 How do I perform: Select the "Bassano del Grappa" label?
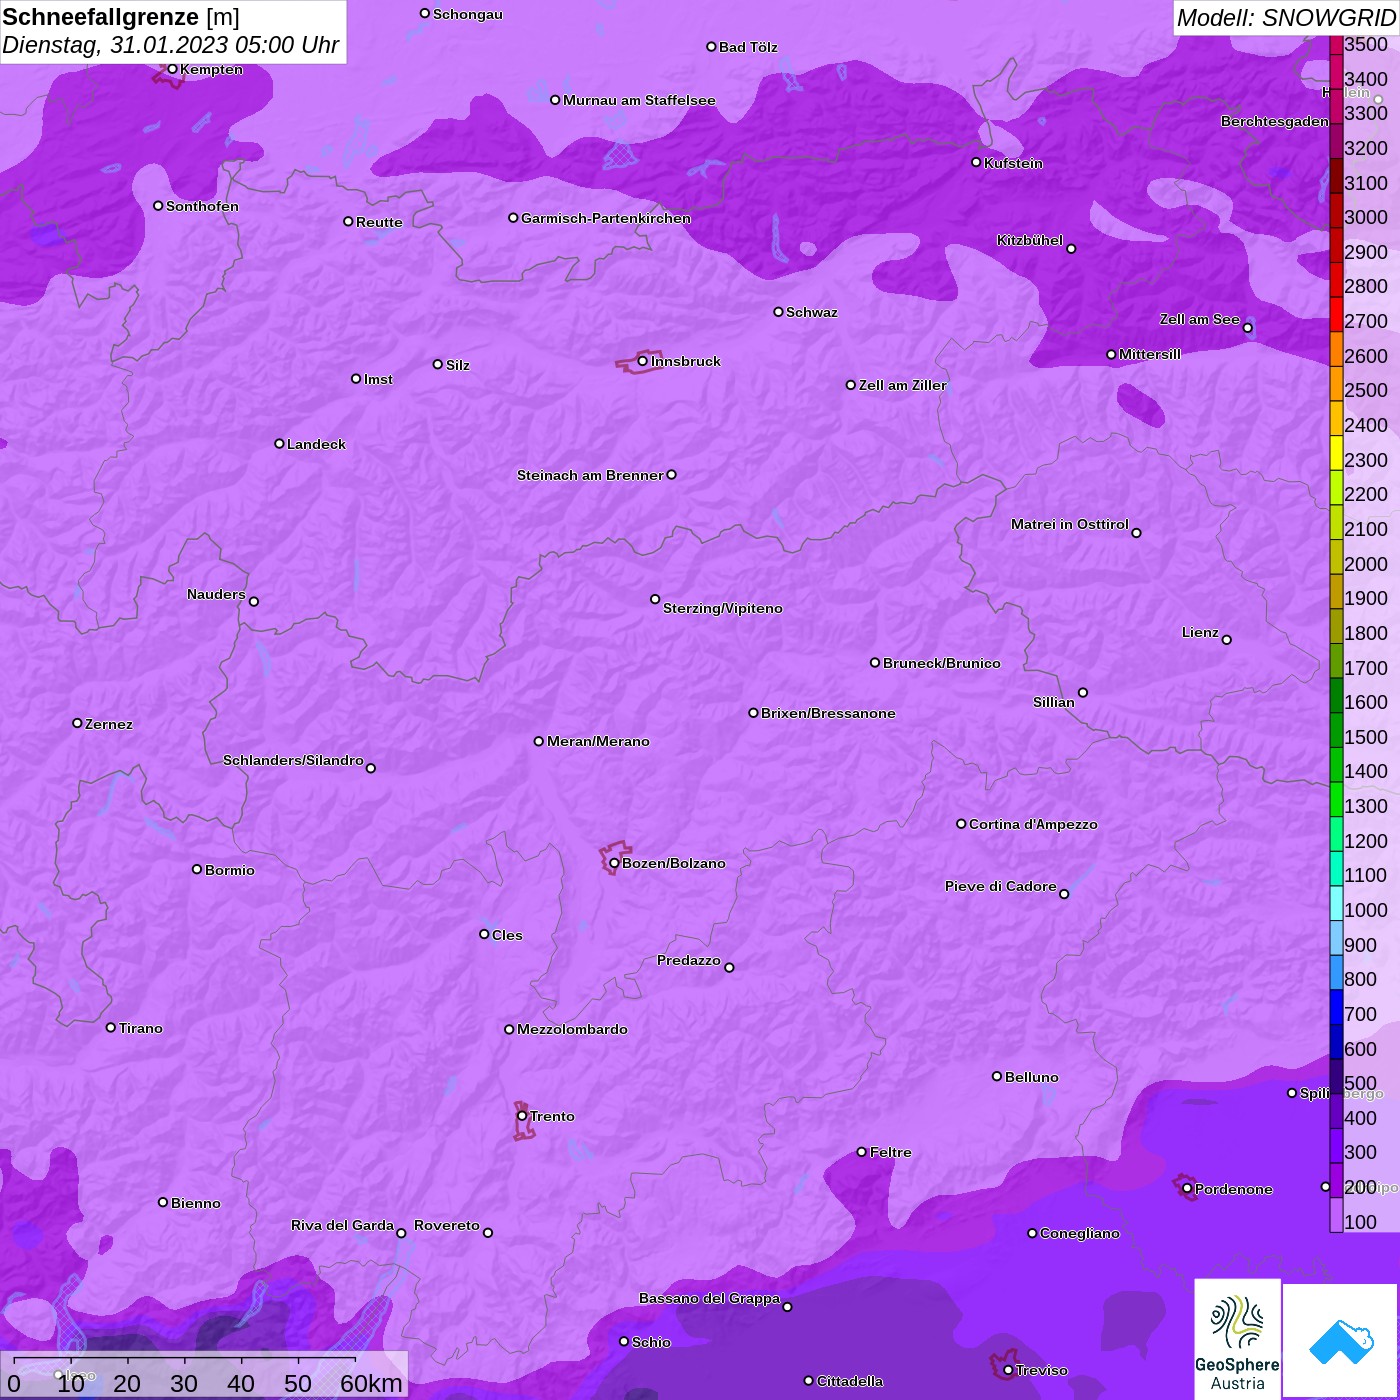point(710,1298)
